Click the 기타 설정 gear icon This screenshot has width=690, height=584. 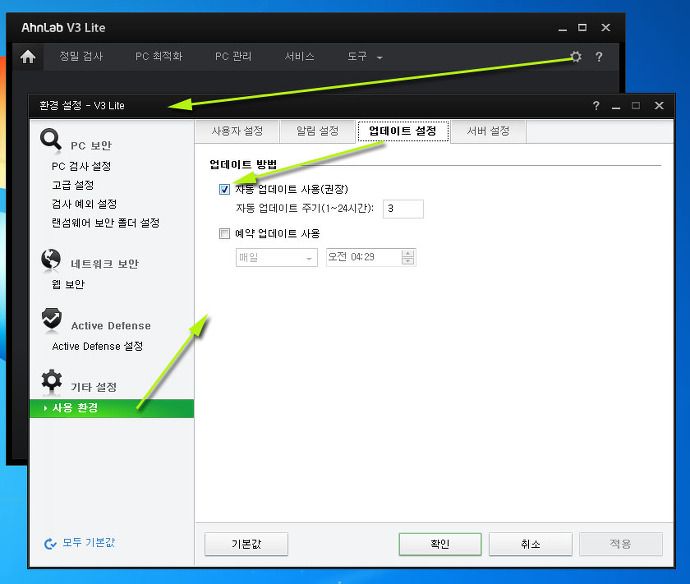pyautogui.click(x=51, y=380)
